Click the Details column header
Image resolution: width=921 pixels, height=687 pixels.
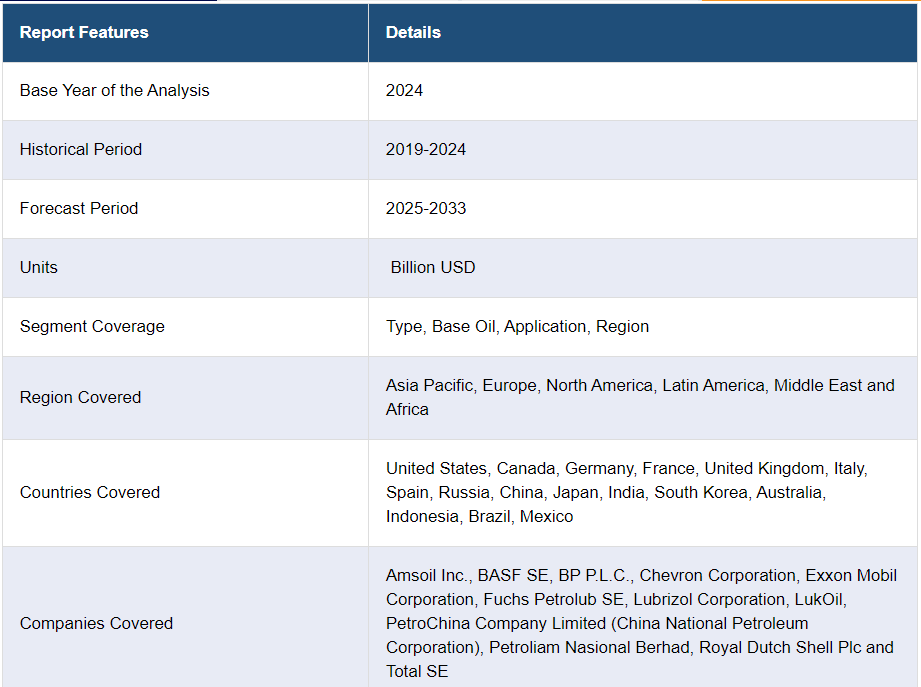(413, 32)
